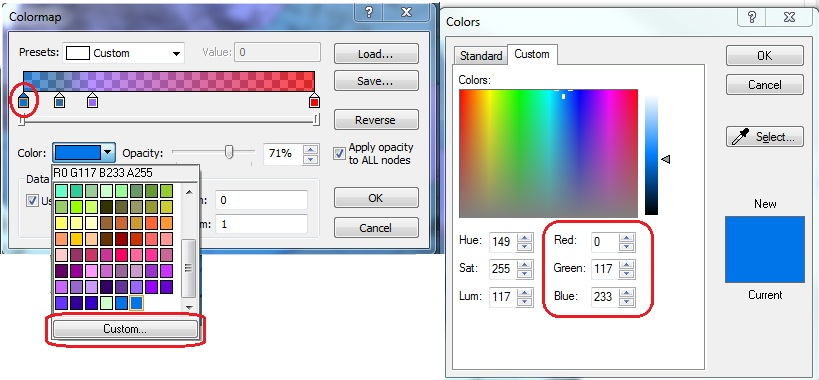Click the help question mark in the Colormap dialog

[369, 12]
